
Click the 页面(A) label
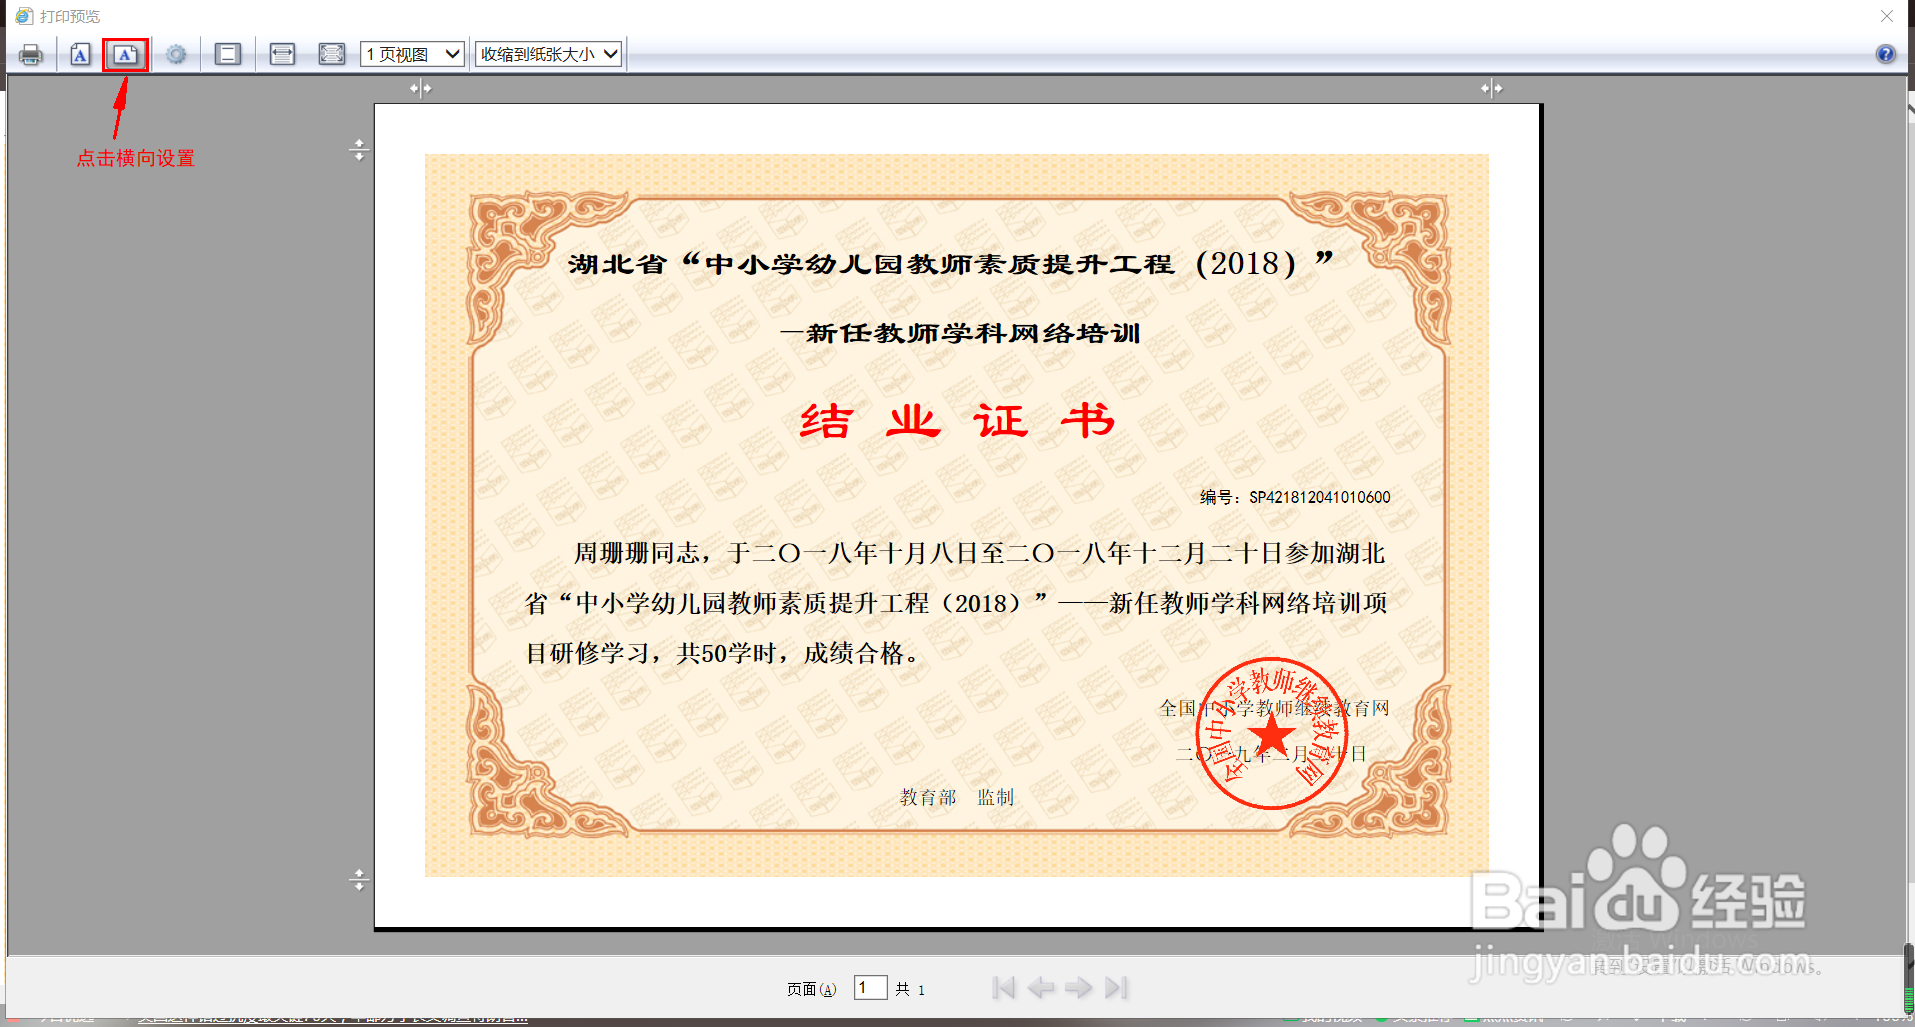click(811, 989)
